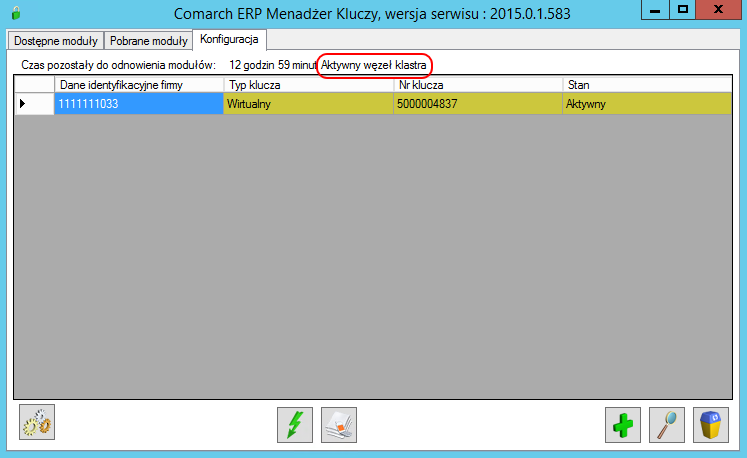Select key number 5000004837 cell

tap(478, 103)
